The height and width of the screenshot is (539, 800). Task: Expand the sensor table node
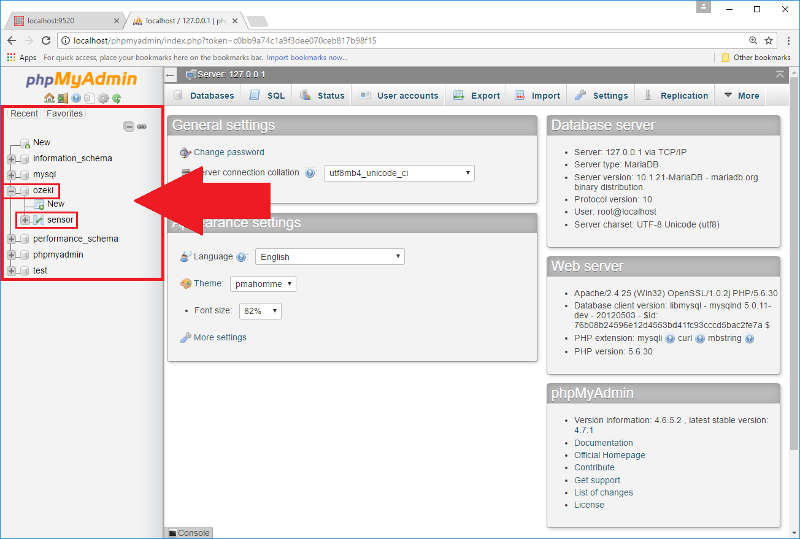tap(24, 220)
